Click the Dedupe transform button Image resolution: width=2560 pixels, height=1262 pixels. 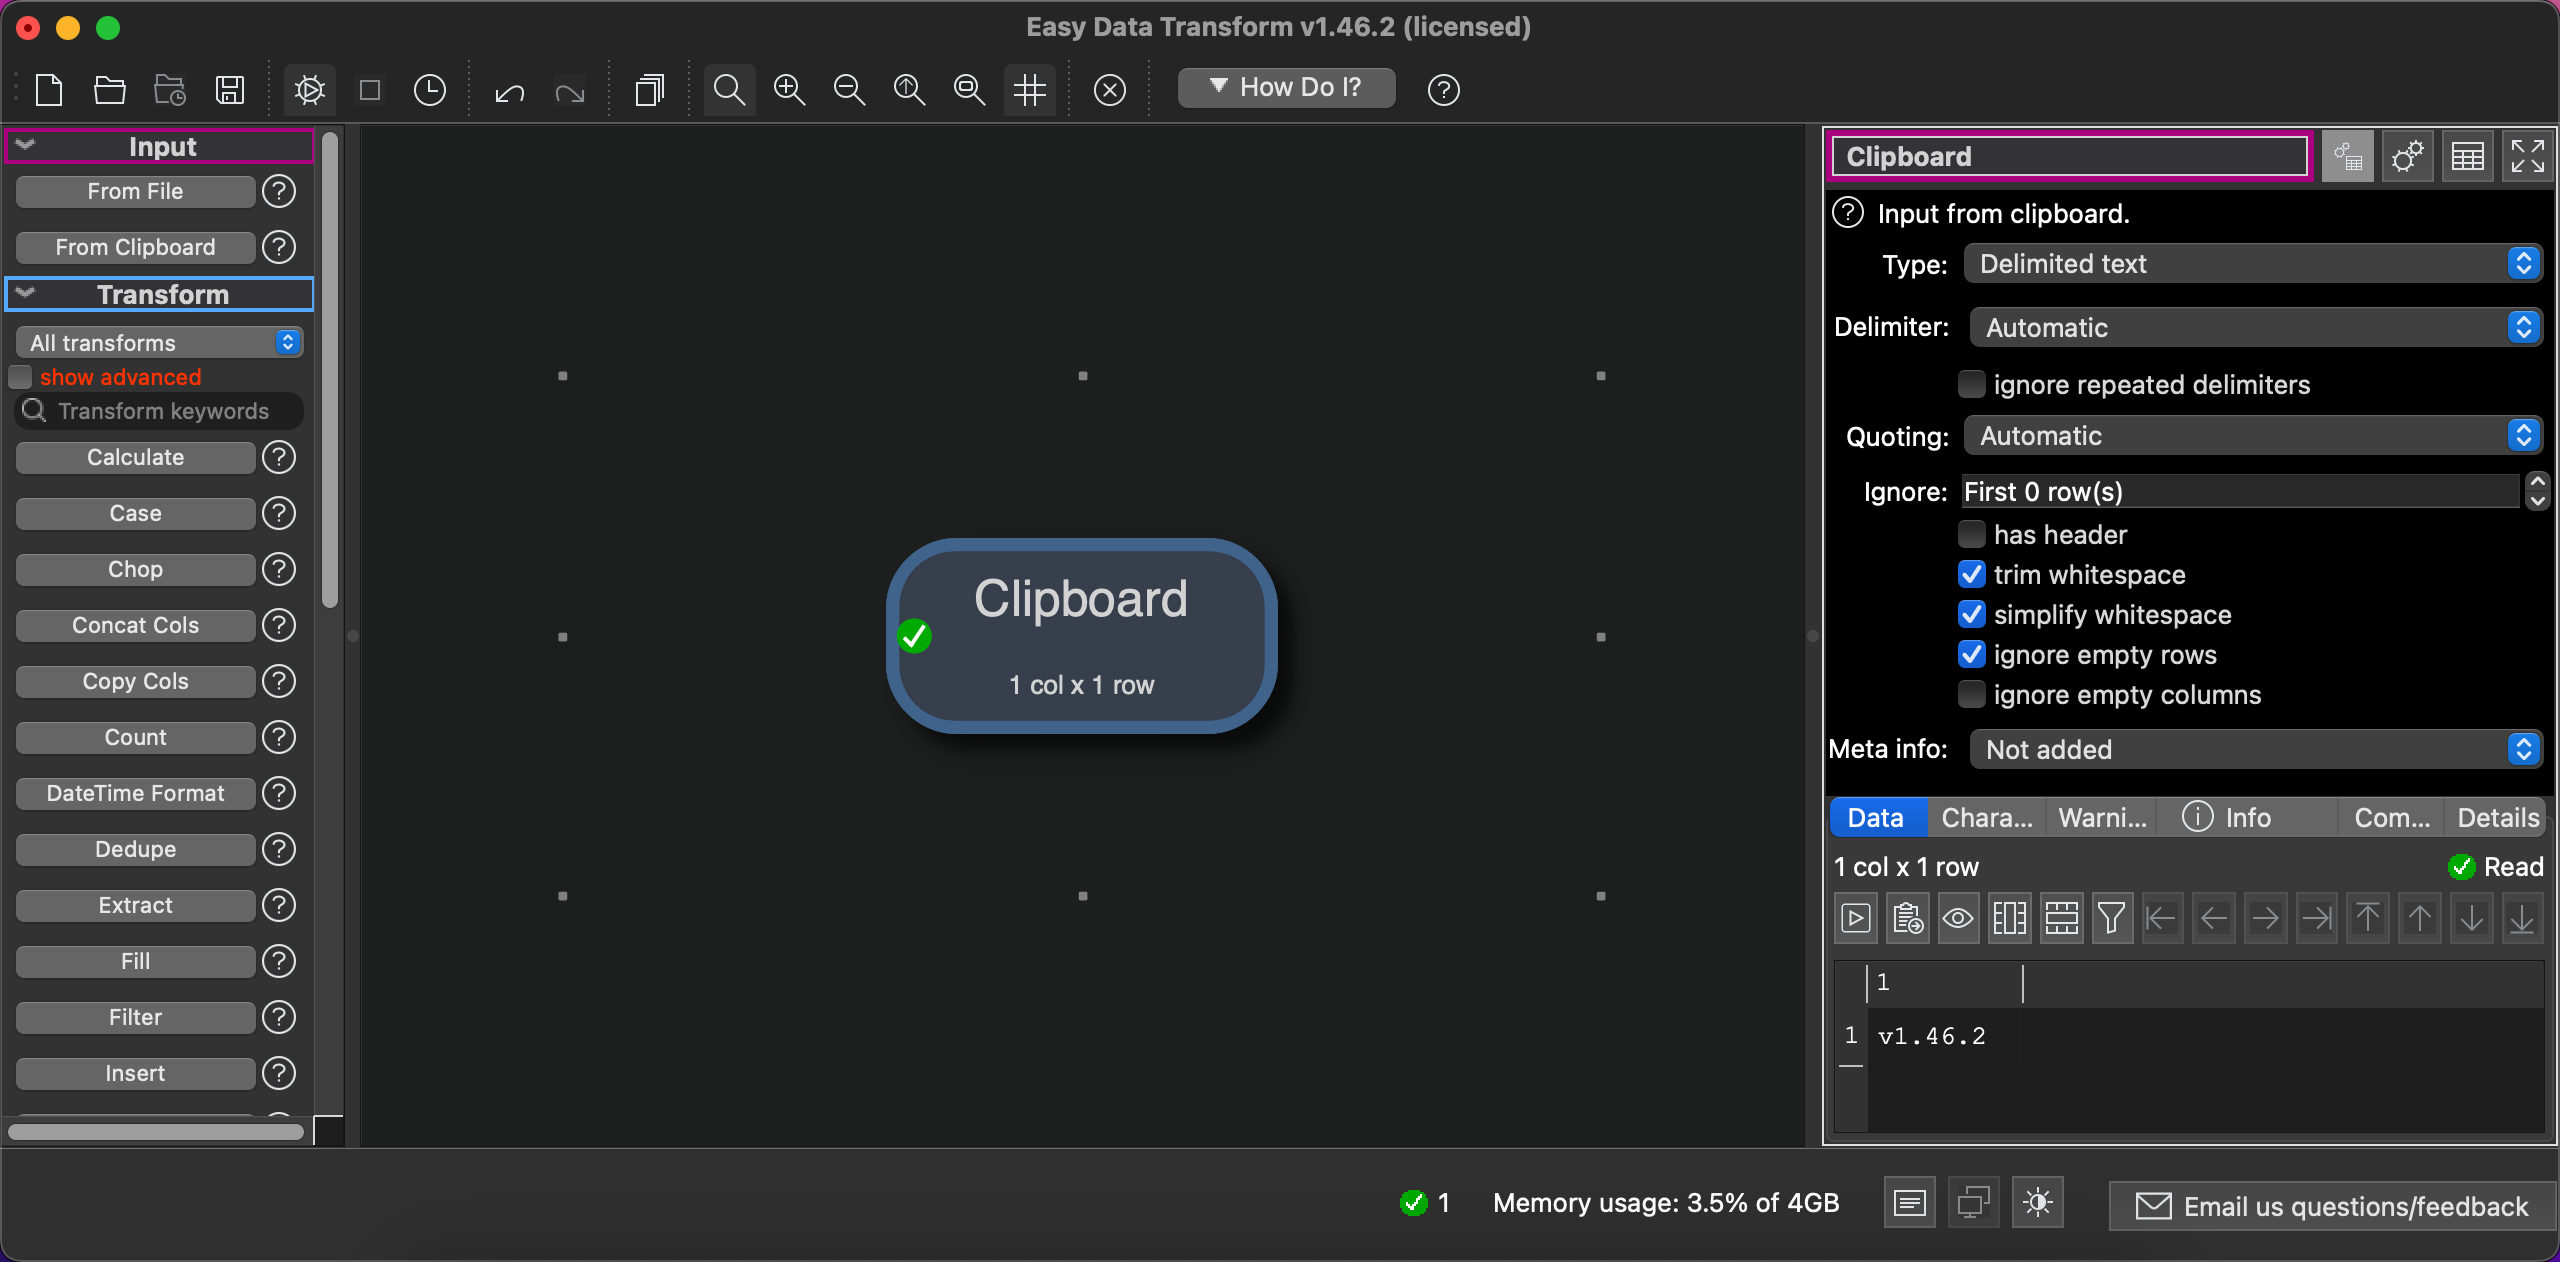click(x=135, y=849)
